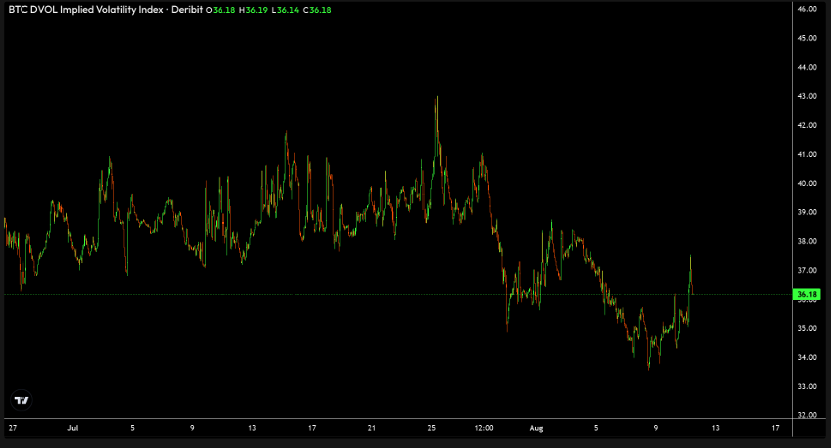Click the 12:00 marker on time axis
Screen dimensions: 831x448
[x=484, y=428]
